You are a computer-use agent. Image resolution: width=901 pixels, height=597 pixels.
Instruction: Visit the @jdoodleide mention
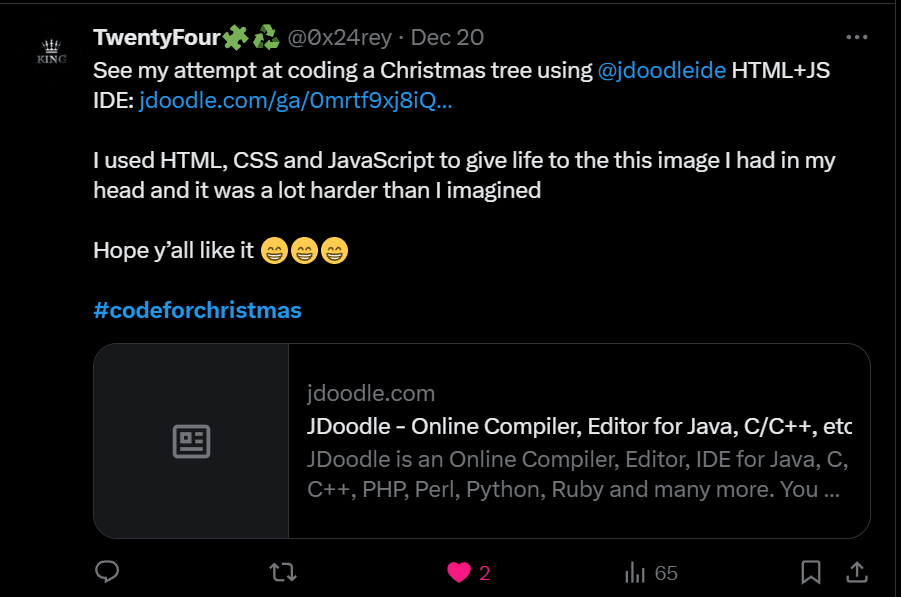tap(661, 72)
